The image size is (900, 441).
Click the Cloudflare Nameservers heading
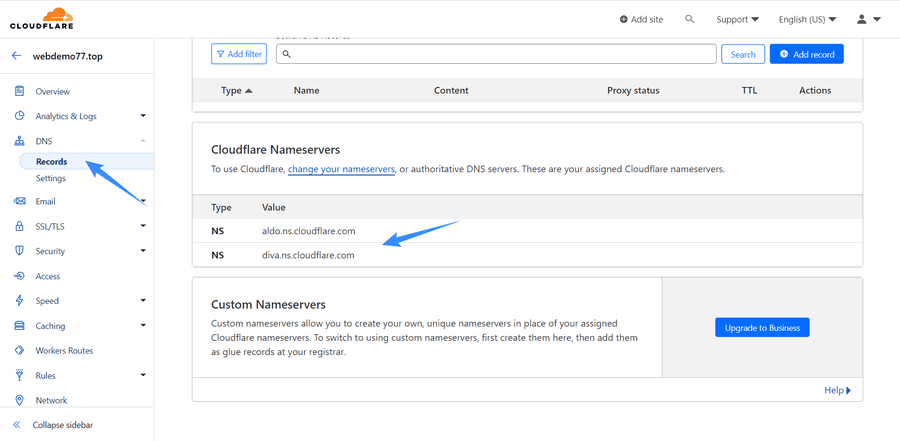click(276, 150)
